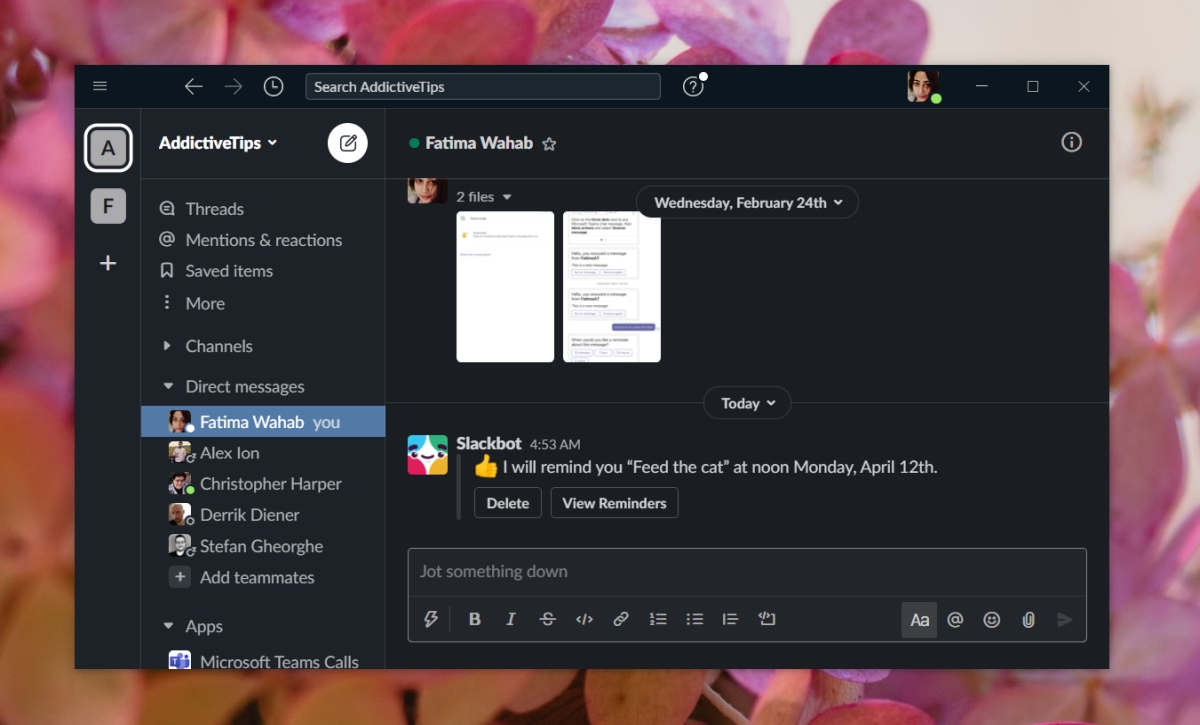This screenshot has height=725, width=1200.
Task: Toggle inline code formatting
Action: click(584, 619)
